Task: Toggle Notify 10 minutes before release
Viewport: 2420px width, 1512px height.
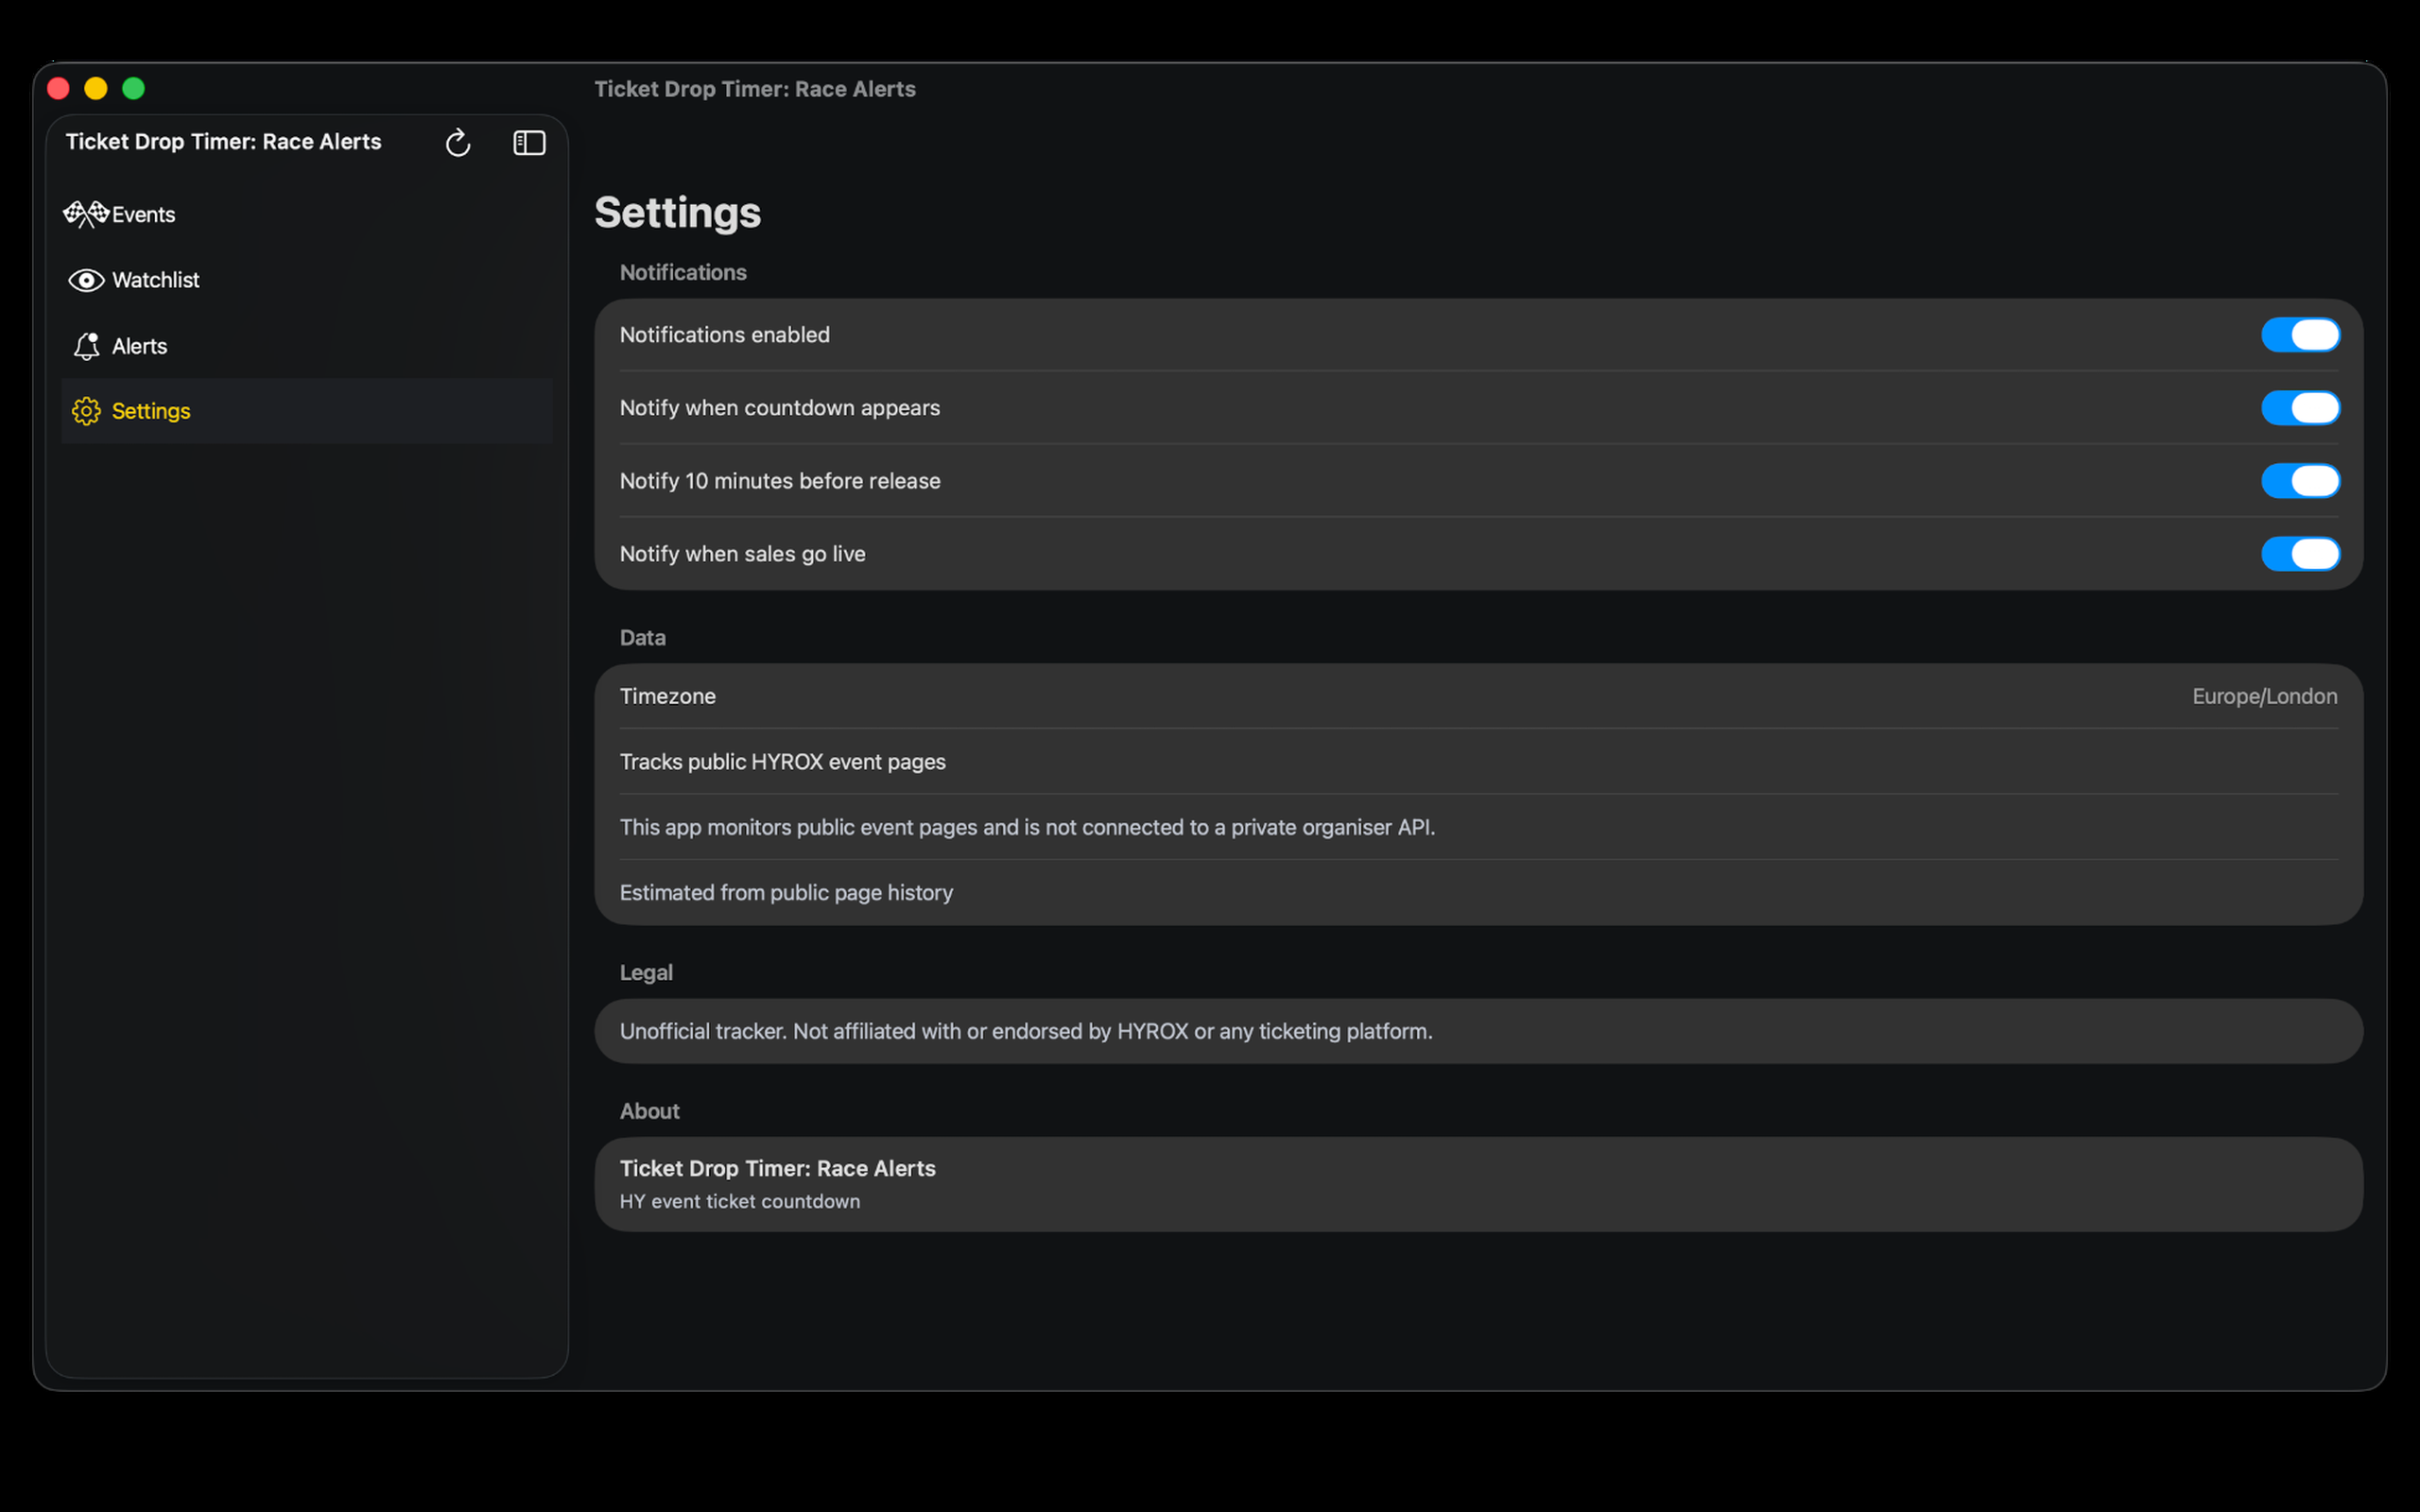Action: pyautogui.click(x=2300, y=481)
